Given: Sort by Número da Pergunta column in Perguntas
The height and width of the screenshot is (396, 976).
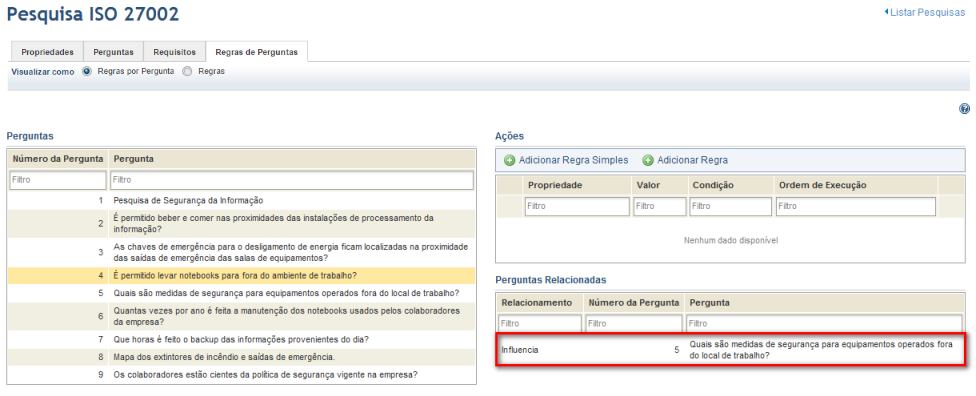Looking at the screenshot, I should click(58, 159).
